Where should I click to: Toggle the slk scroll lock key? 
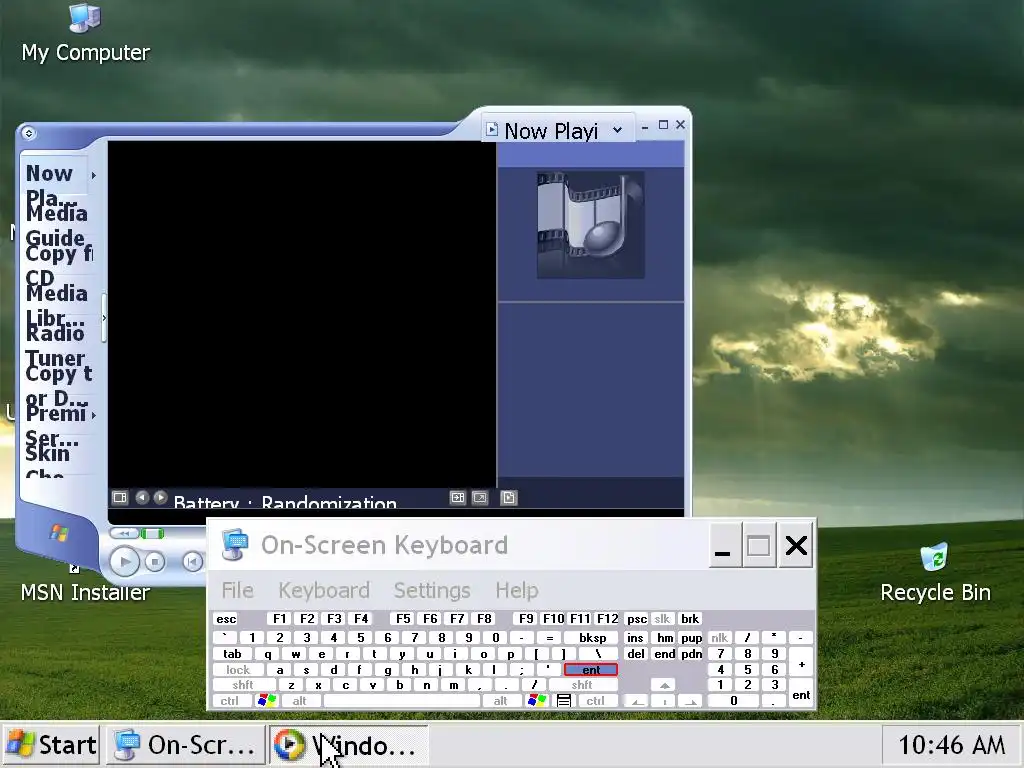[662, 619]
